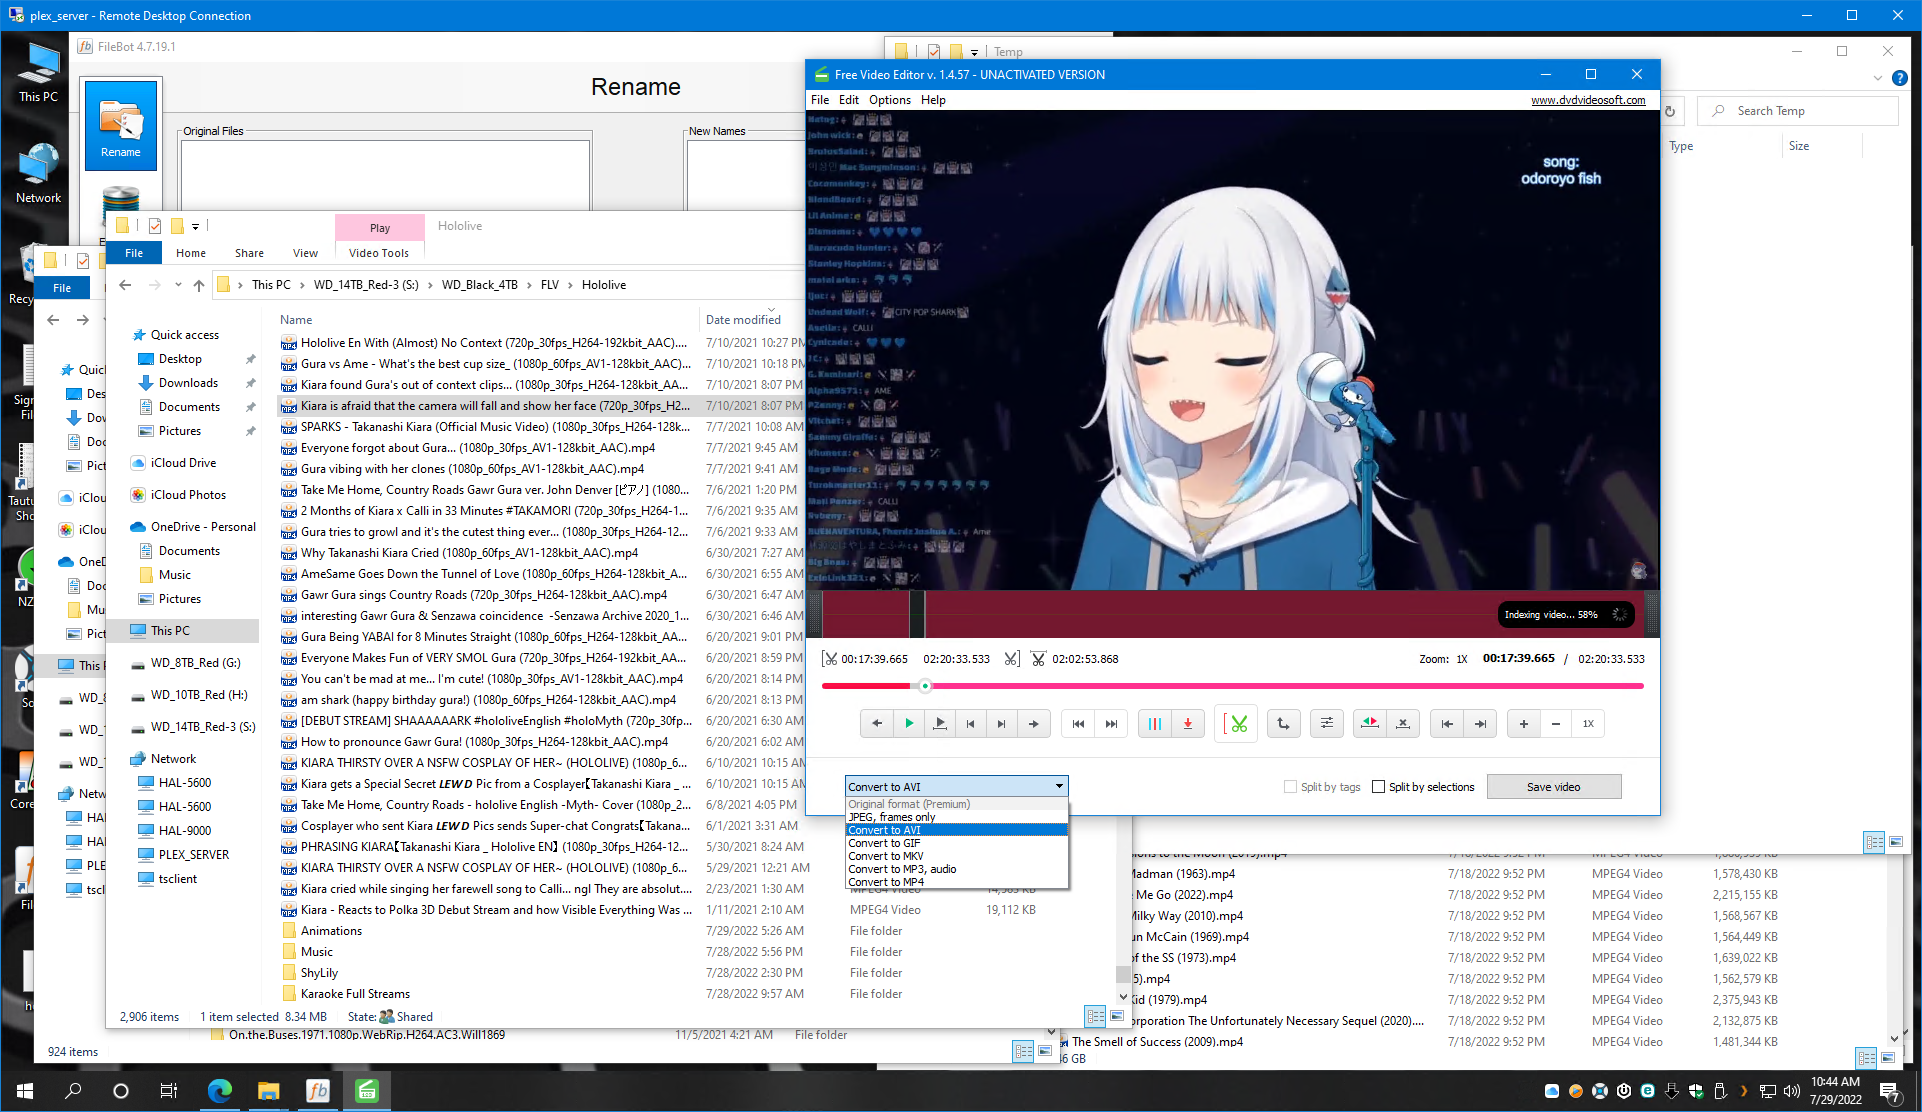Toggle the Split by tags checkbox

pyautogui.click(x=1290, y=787)
